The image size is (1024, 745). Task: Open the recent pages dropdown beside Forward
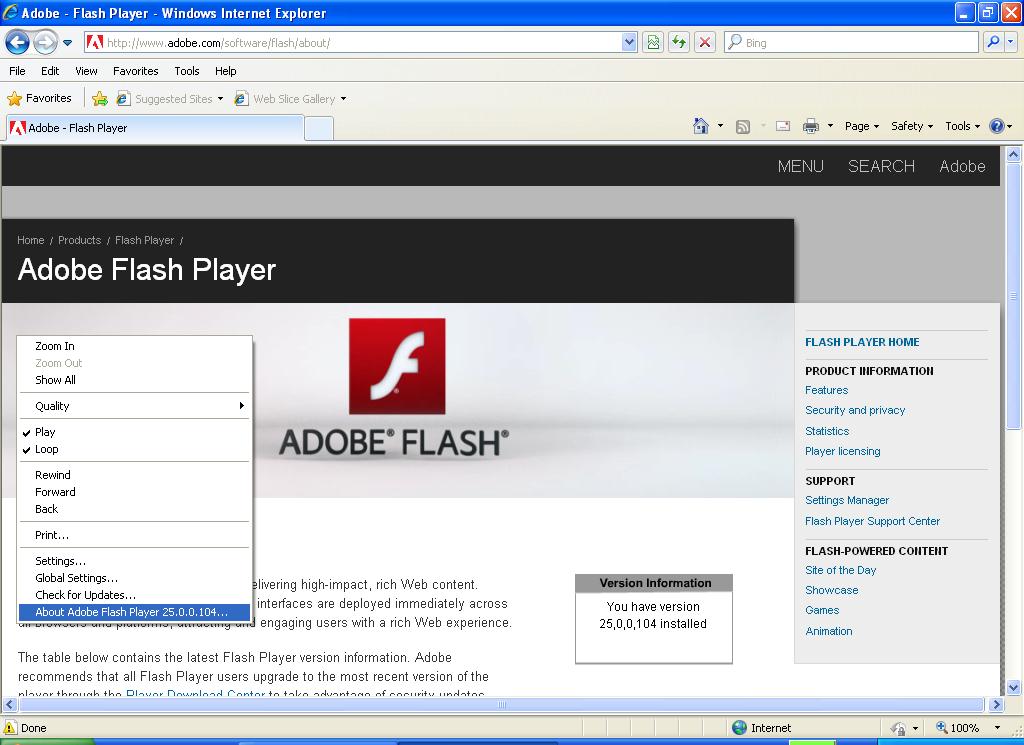(67, 43)
